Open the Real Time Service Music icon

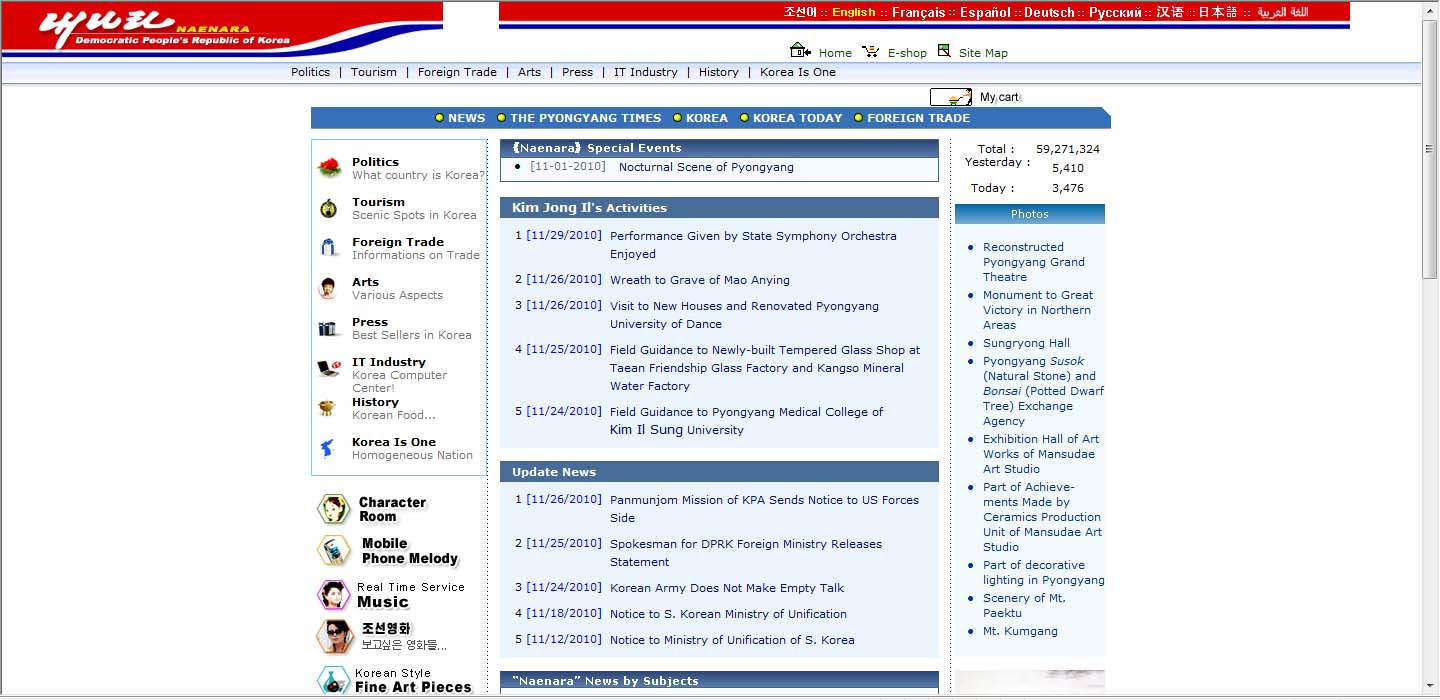[334, 595]
